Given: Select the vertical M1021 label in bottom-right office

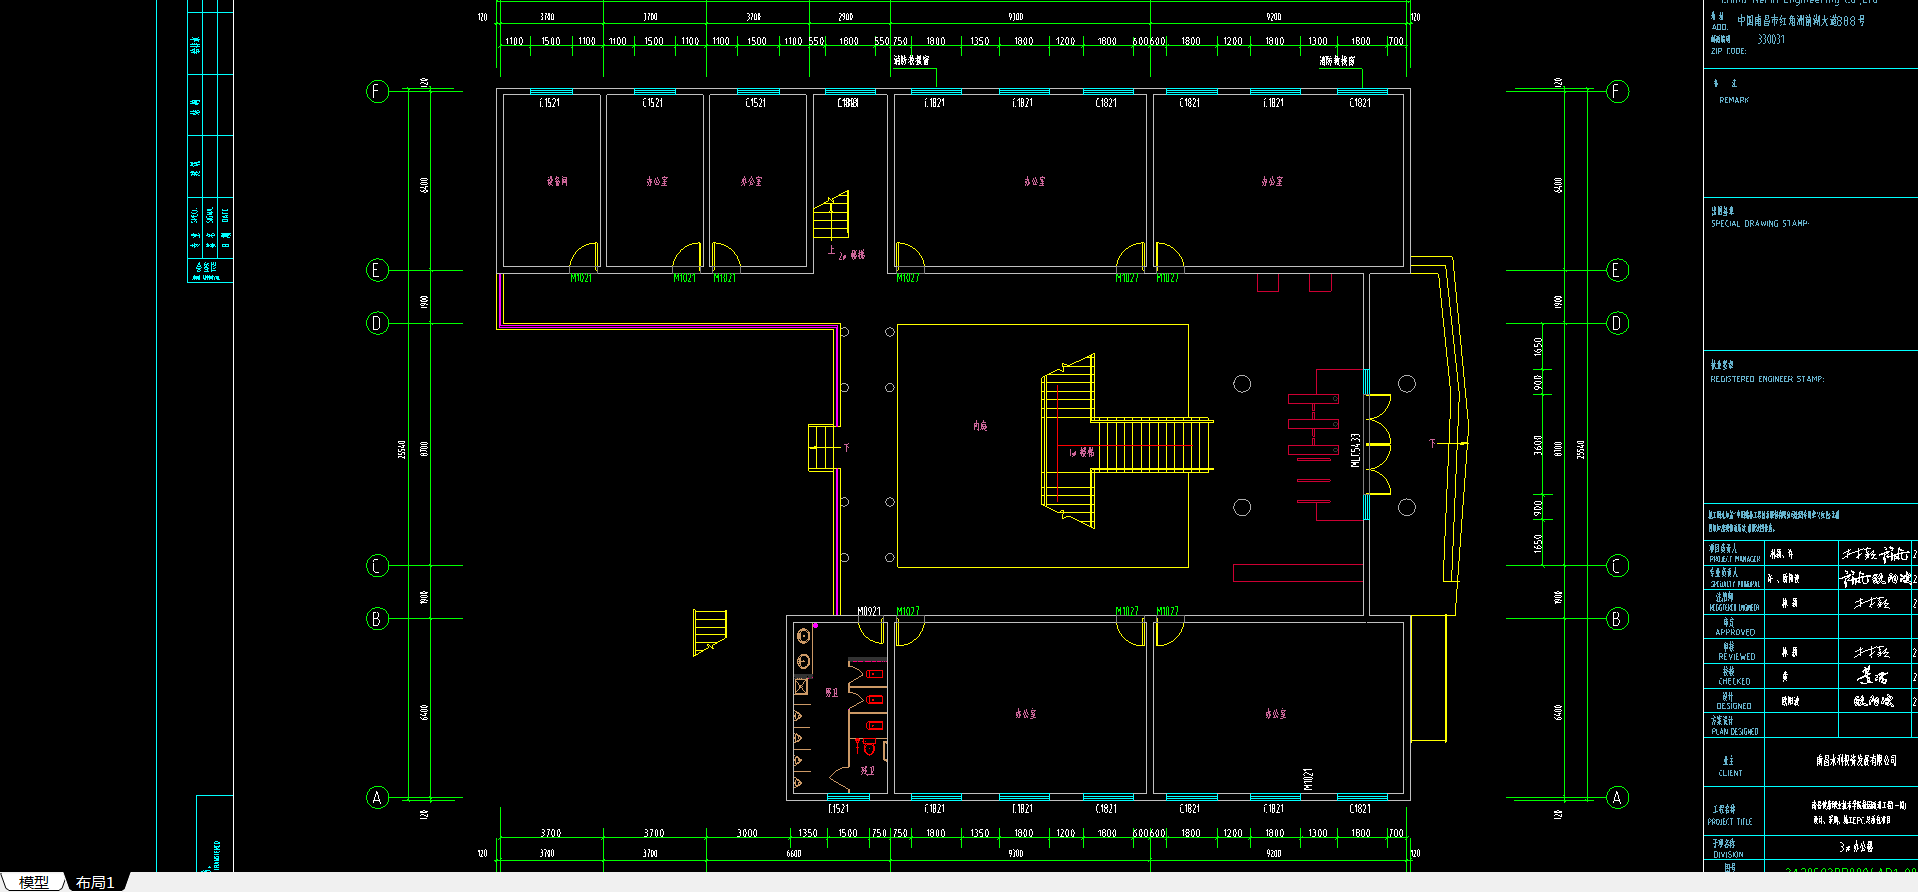Looking at the screenshot, I should (x=1308, y=780).
